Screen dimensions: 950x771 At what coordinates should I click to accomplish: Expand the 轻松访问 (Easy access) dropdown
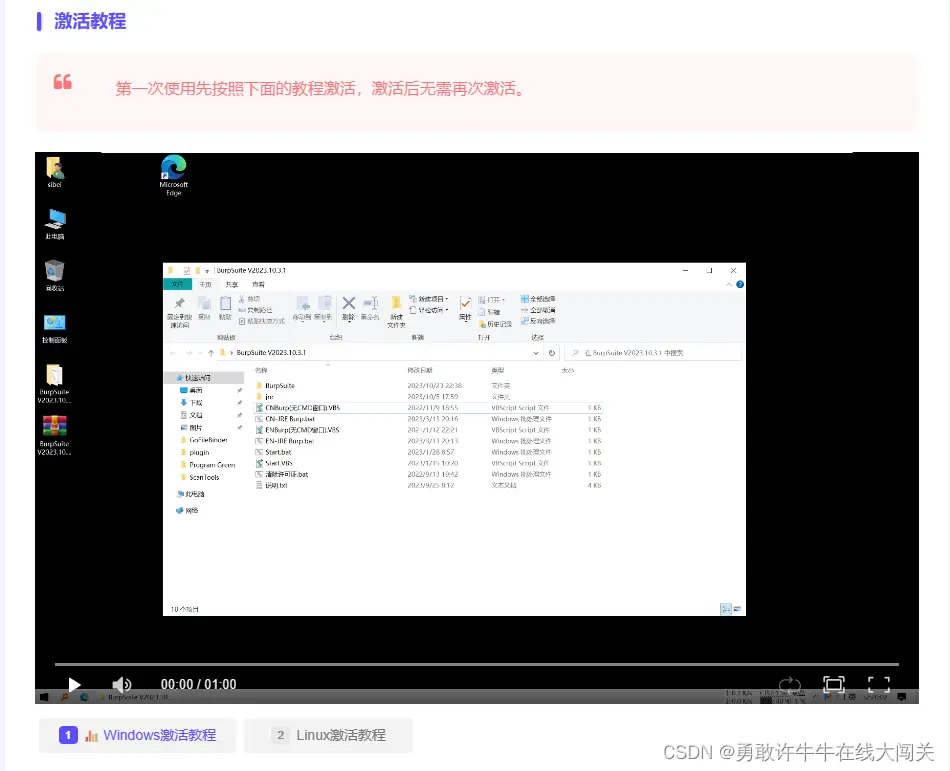pos(429,310)
